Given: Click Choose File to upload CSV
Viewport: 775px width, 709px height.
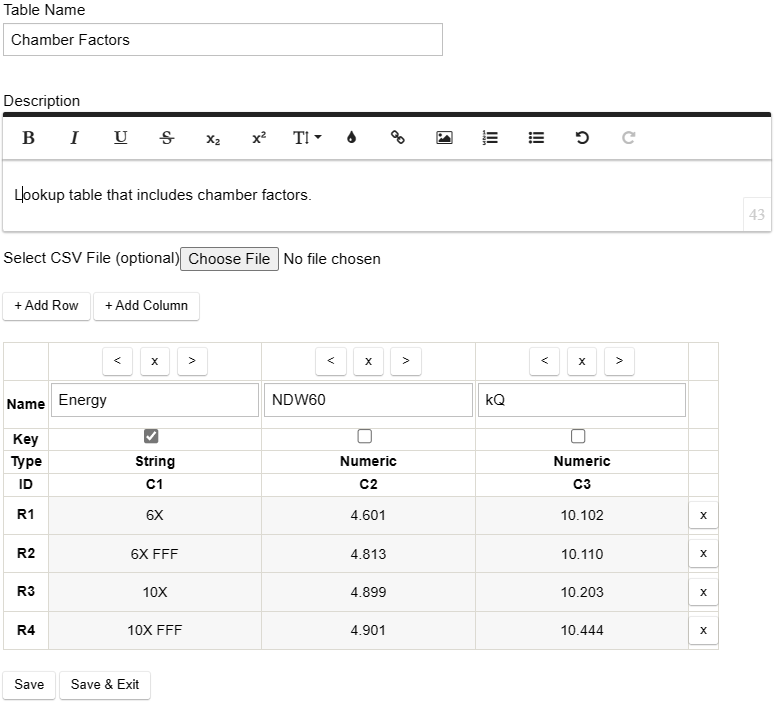Looking at the screenshot, I should [229, 259].
